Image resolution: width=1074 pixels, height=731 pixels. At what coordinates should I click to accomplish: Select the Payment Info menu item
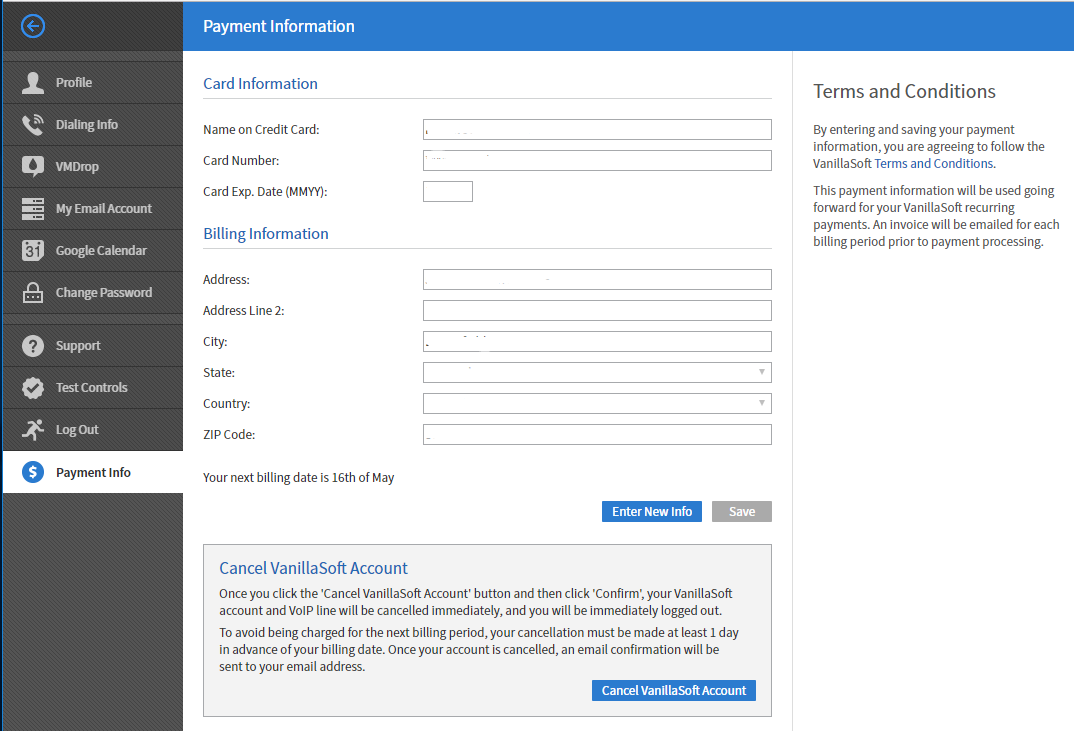click(93, 472)
